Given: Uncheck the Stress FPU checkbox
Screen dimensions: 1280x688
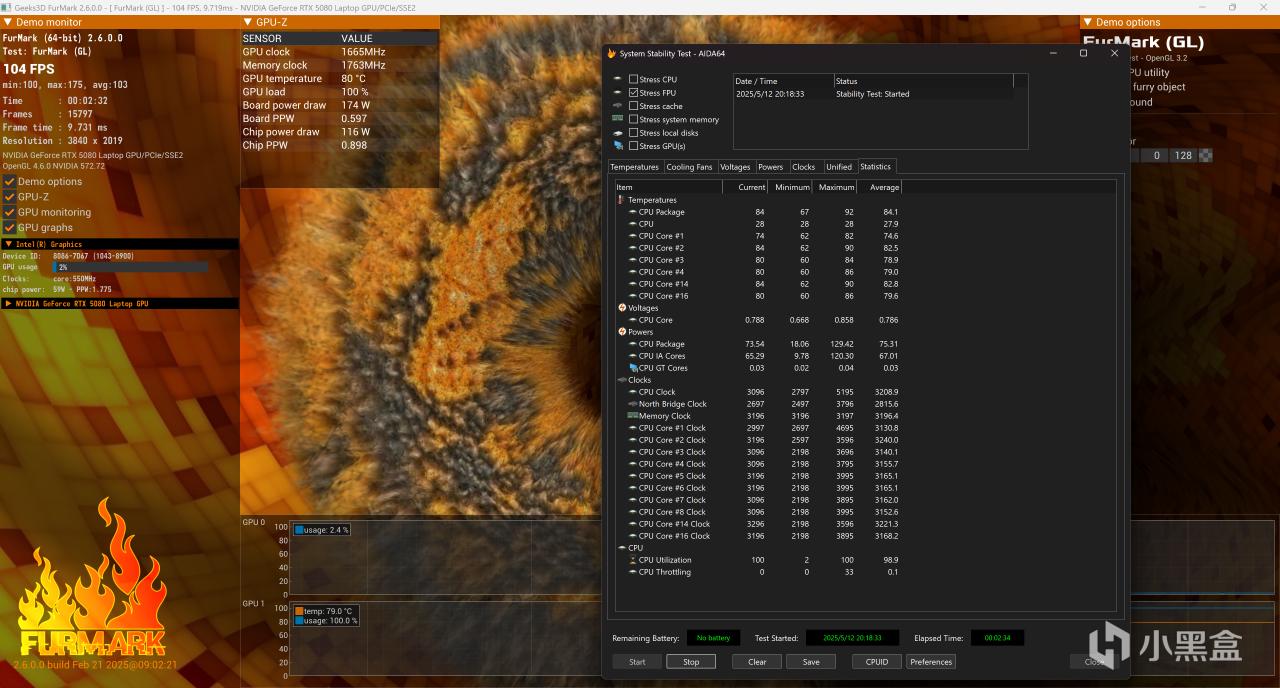Looking at the screenshot, I should click(633, 93).
